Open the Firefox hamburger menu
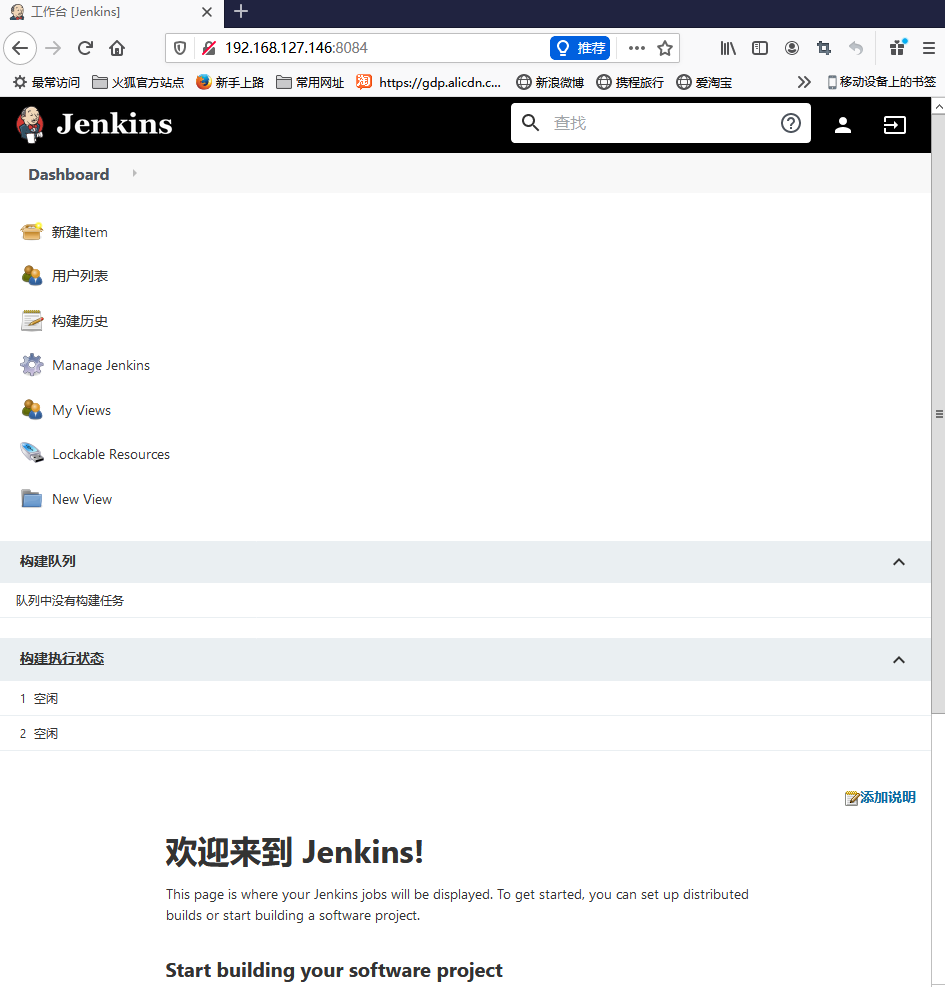 click(x=929, y=48)
